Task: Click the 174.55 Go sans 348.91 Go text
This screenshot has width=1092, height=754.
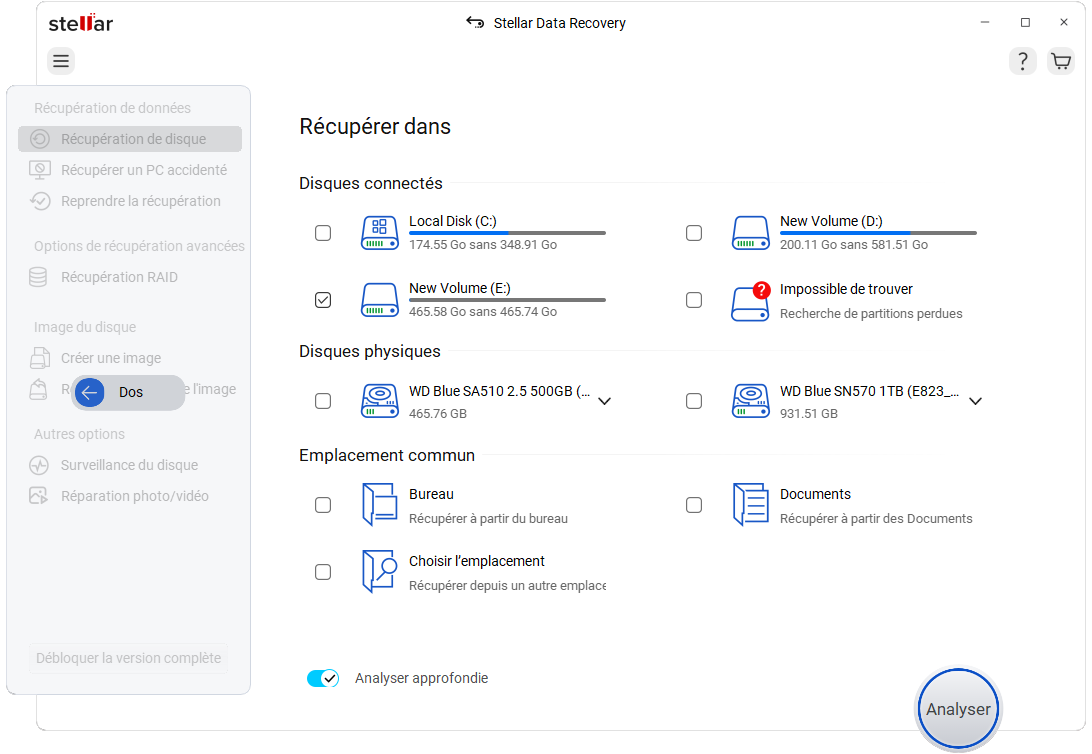Action: tap(483, 244)
